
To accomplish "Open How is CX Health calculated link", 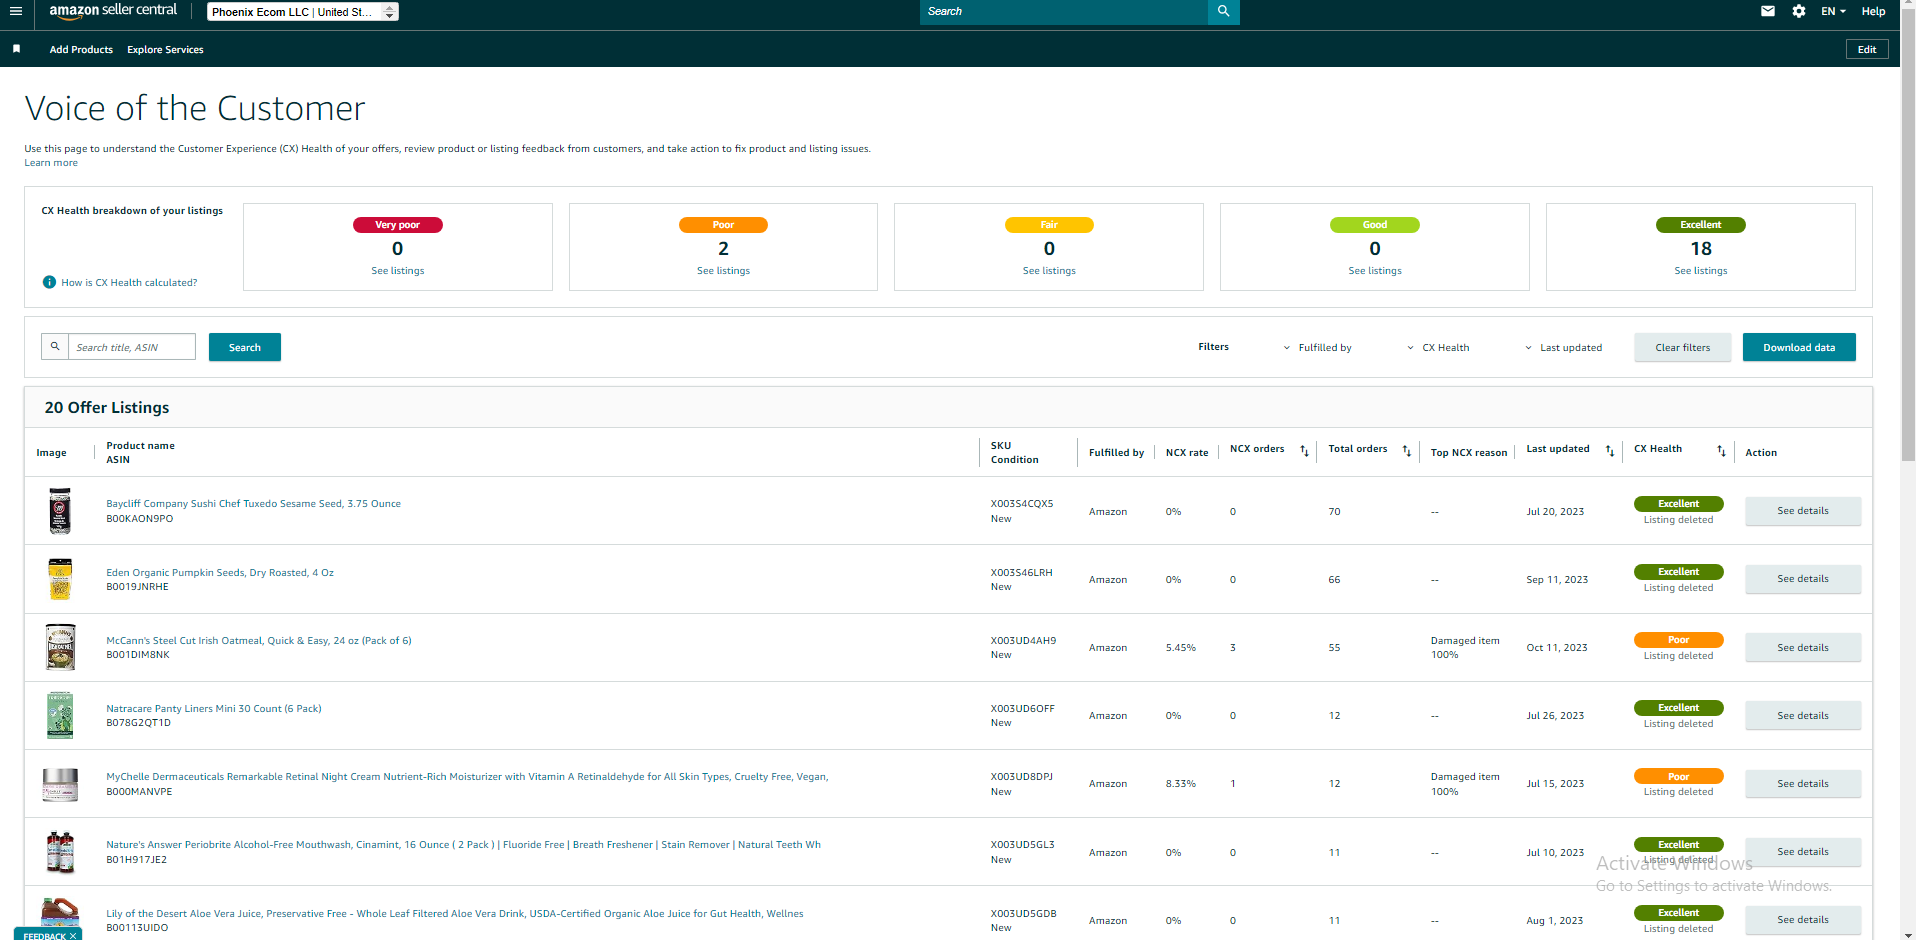I will pos(129,283).
